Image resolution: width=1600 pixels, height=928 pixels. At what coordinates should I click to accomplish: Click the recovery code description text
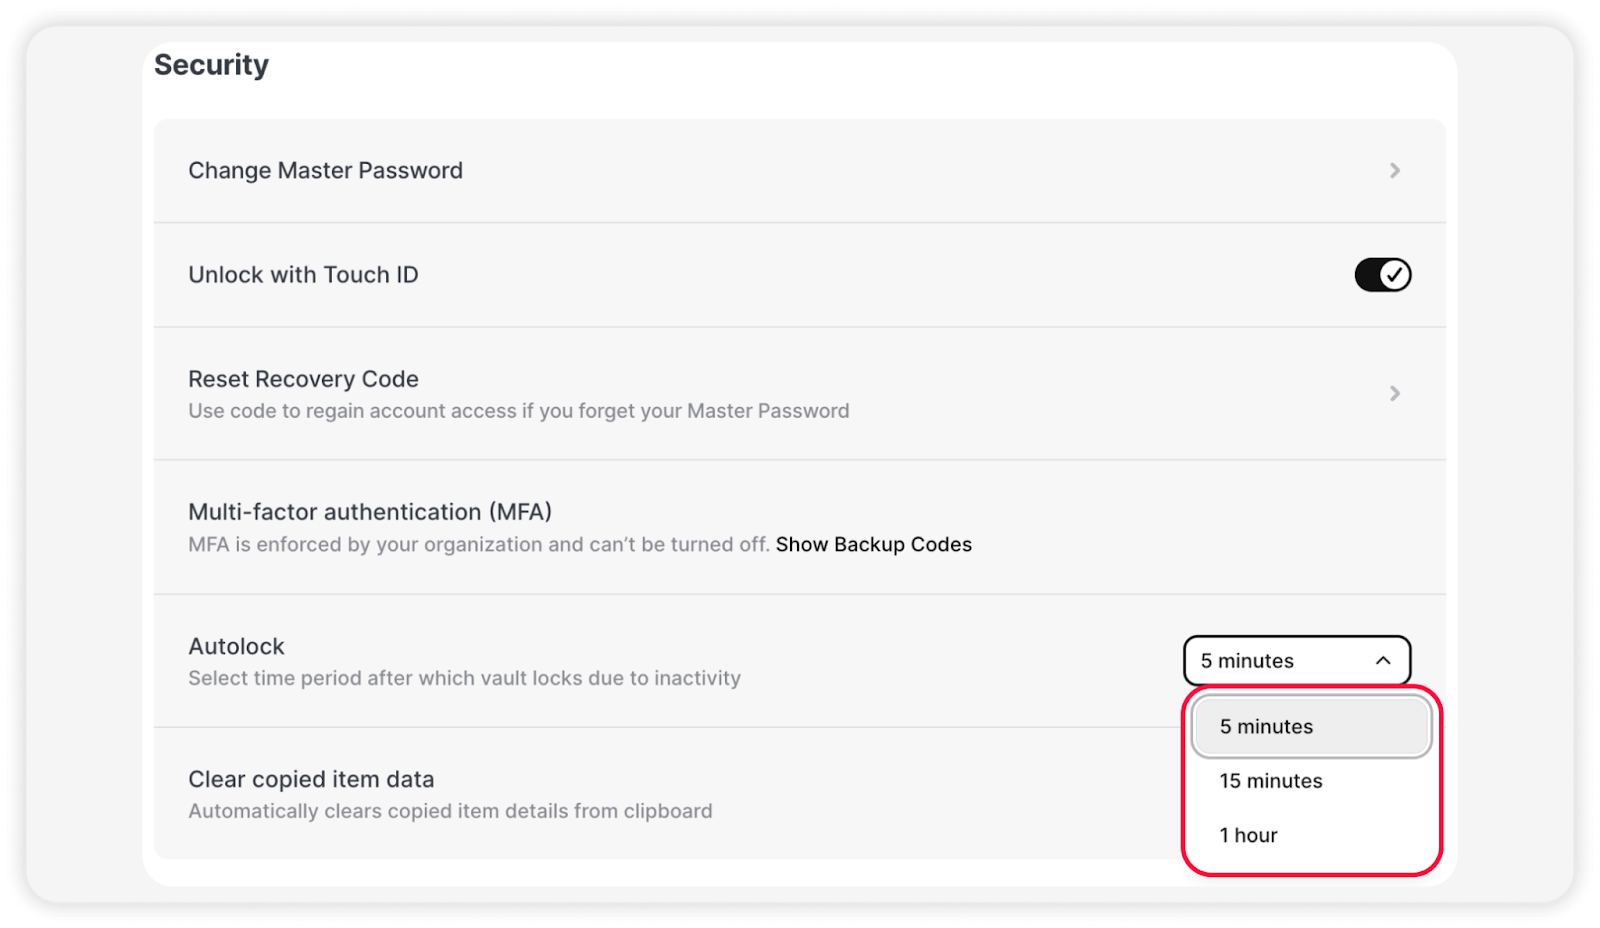click(x=518, y=411)
